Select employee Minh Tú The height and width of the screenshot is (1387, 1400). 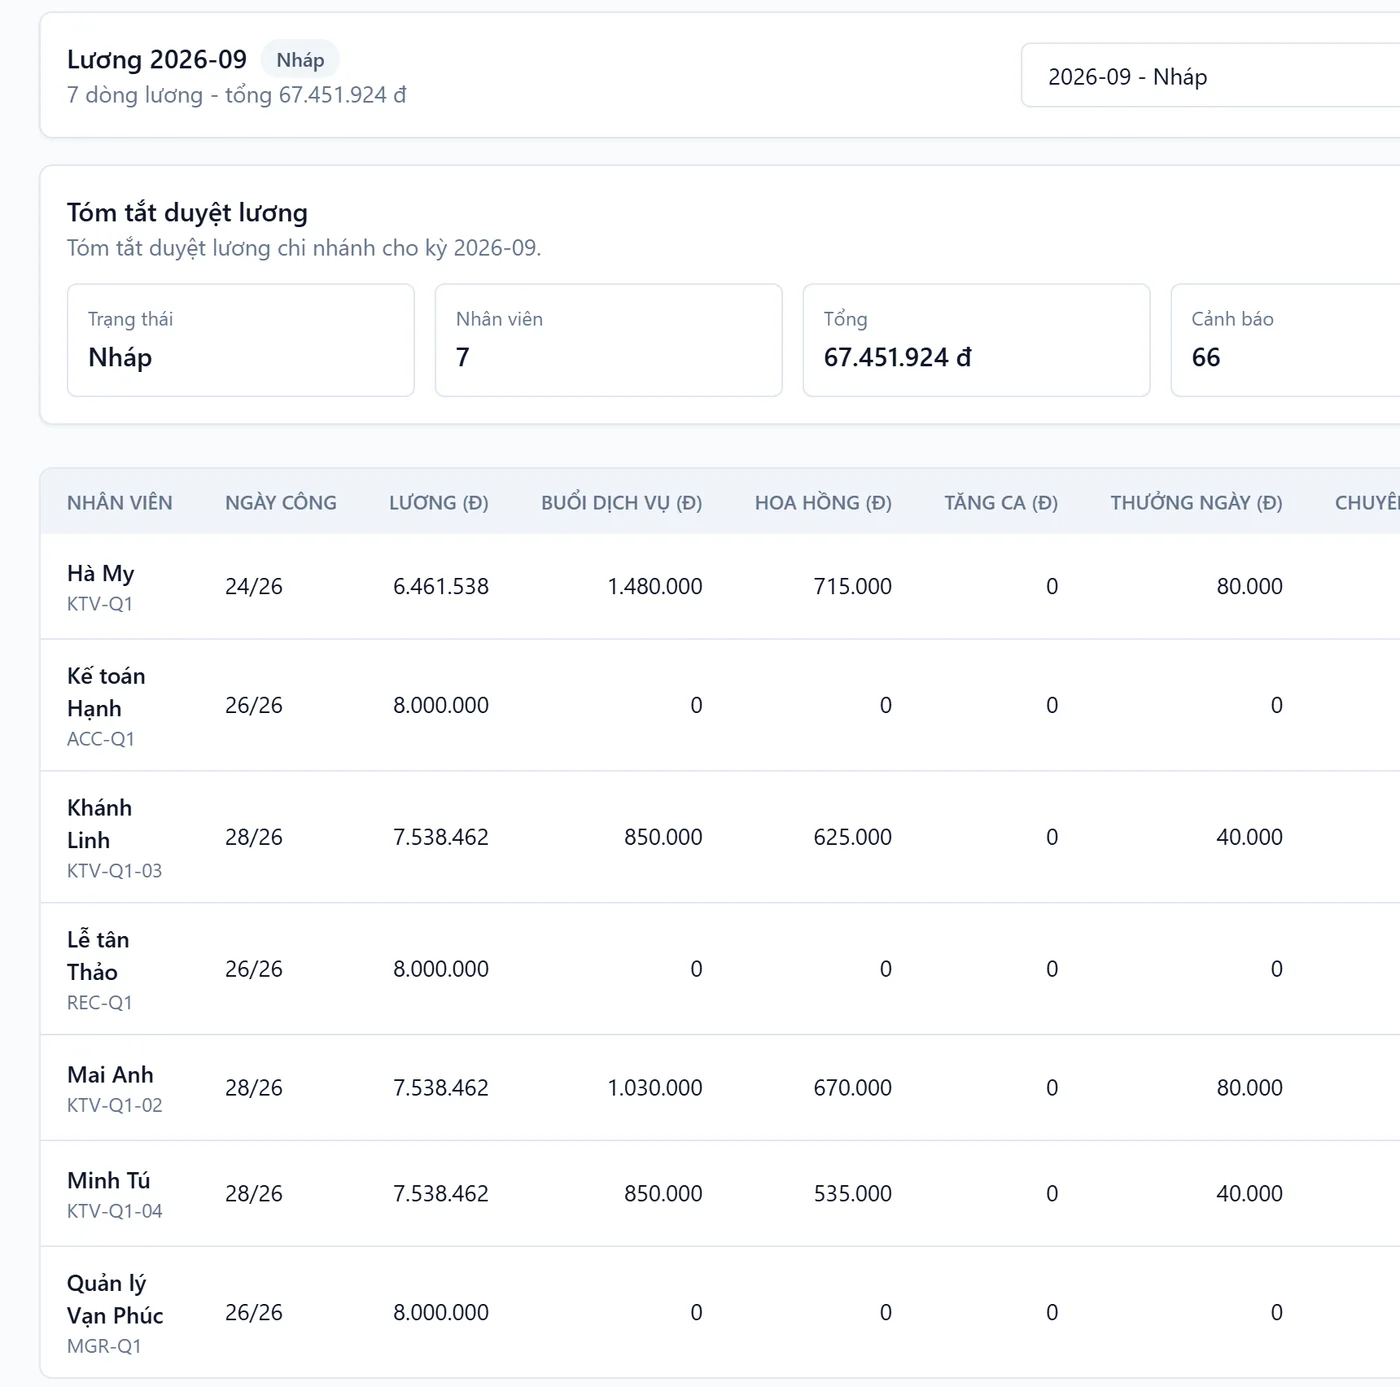108,1181
